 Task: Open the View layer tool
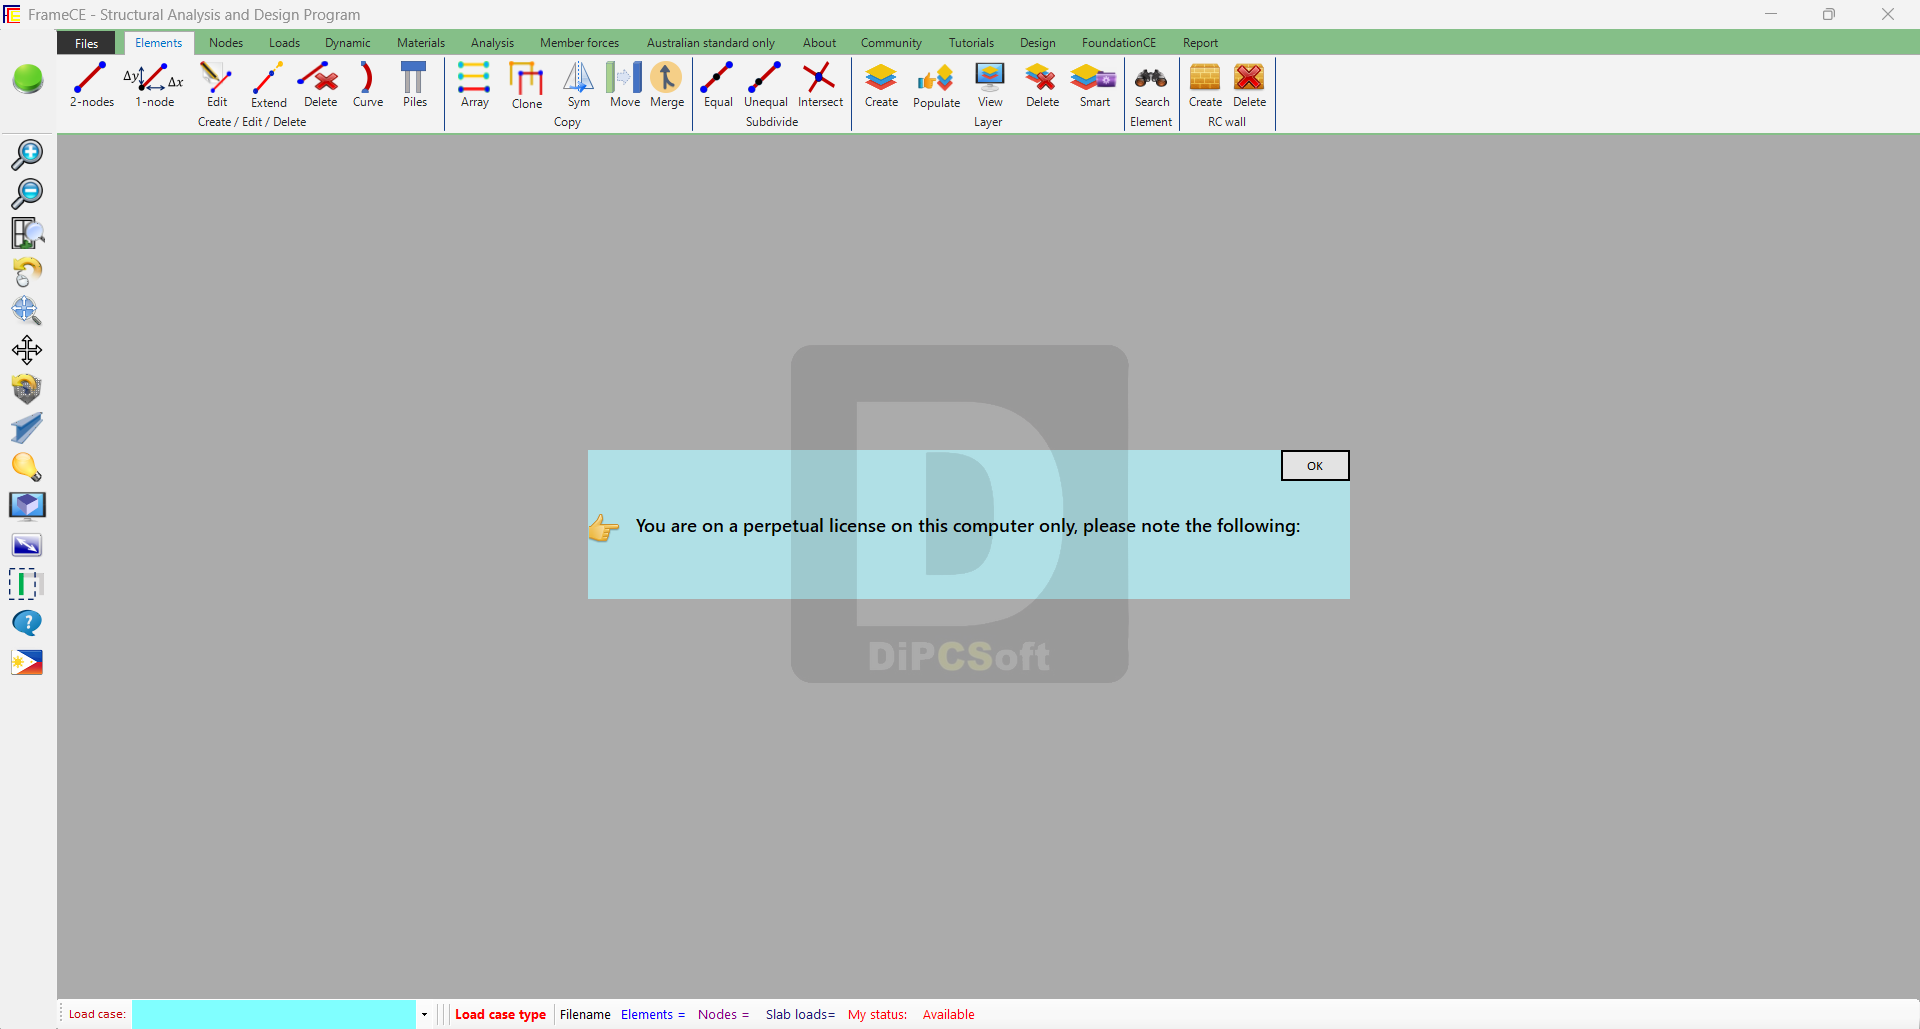[989, 84]
